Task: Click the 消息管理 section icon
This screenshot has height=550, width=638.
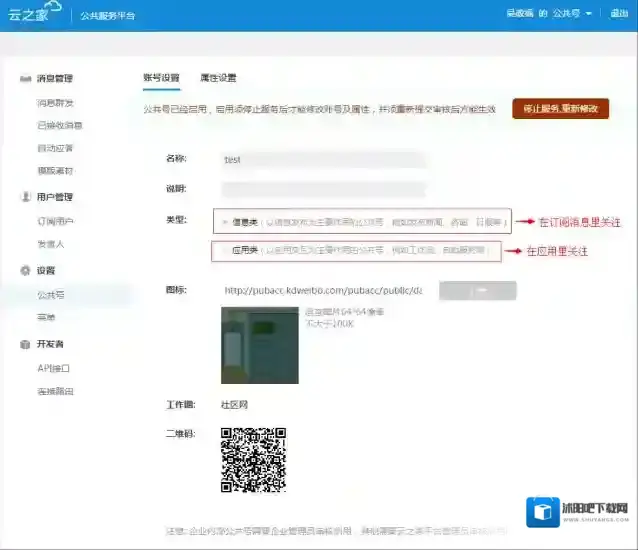Action: [25, 79]
